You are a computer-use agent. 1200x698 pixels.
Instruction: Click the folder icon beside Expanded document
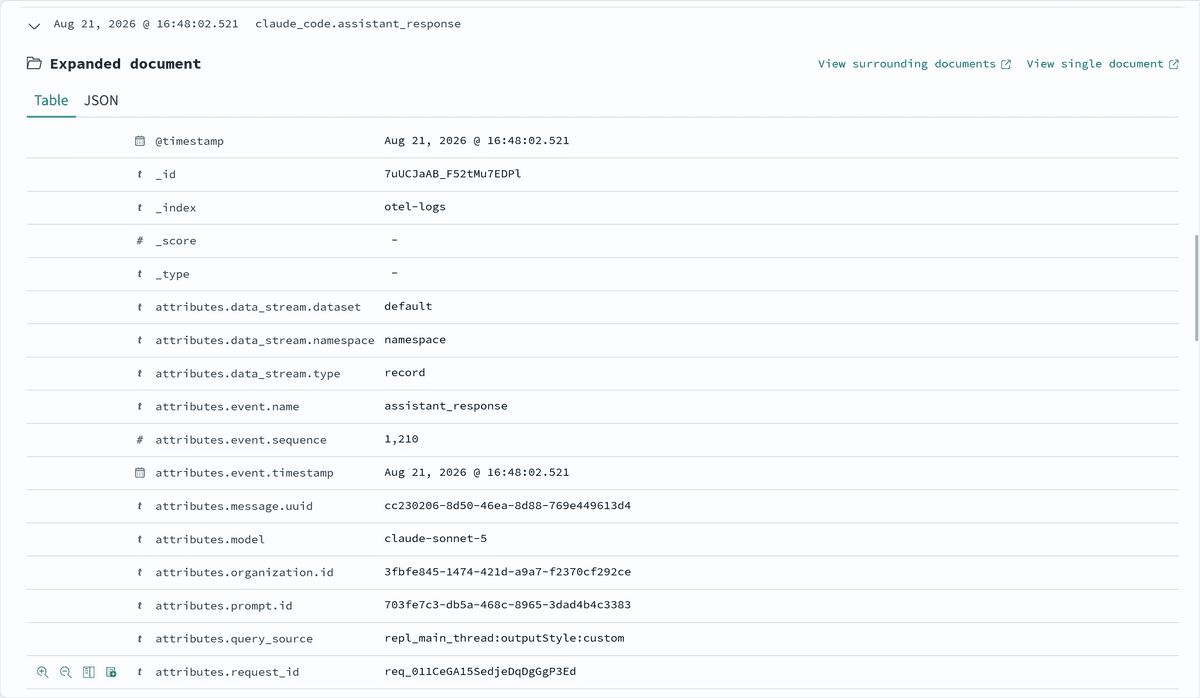34,63
